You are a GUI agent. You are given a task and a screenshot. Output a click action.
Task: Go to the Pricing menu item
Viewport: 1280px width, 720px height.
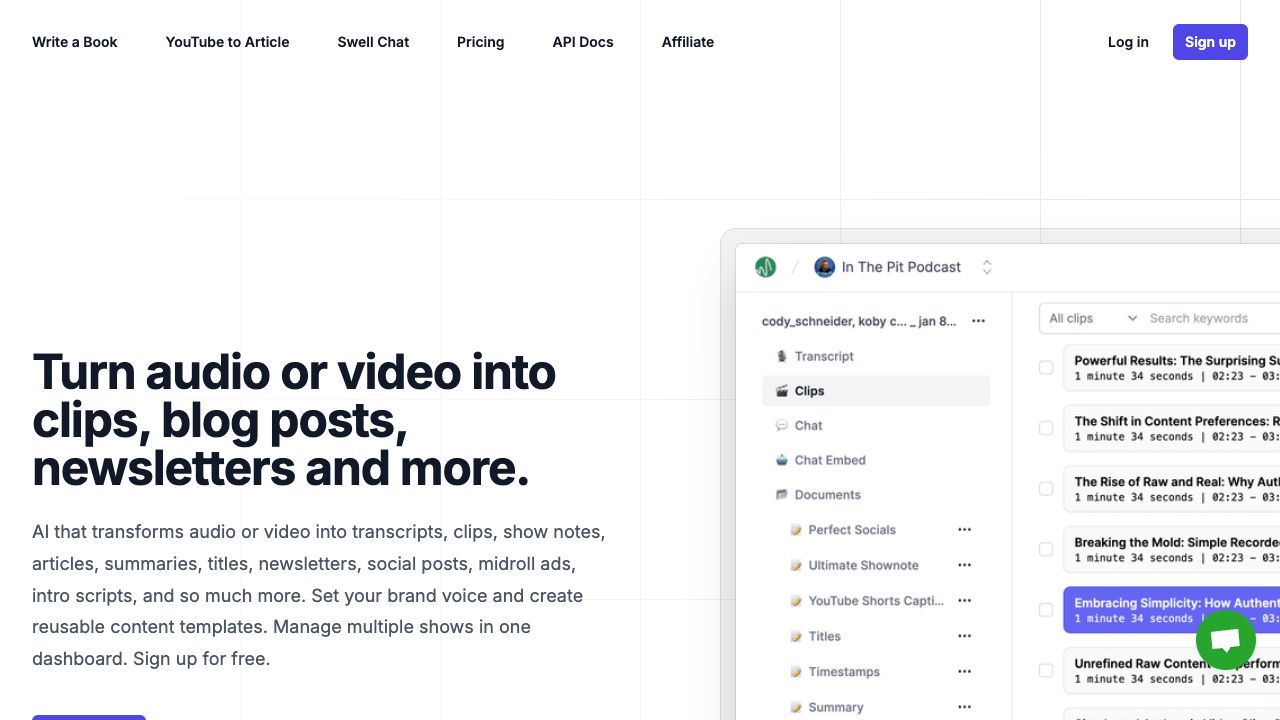click(x=480, y=42)
